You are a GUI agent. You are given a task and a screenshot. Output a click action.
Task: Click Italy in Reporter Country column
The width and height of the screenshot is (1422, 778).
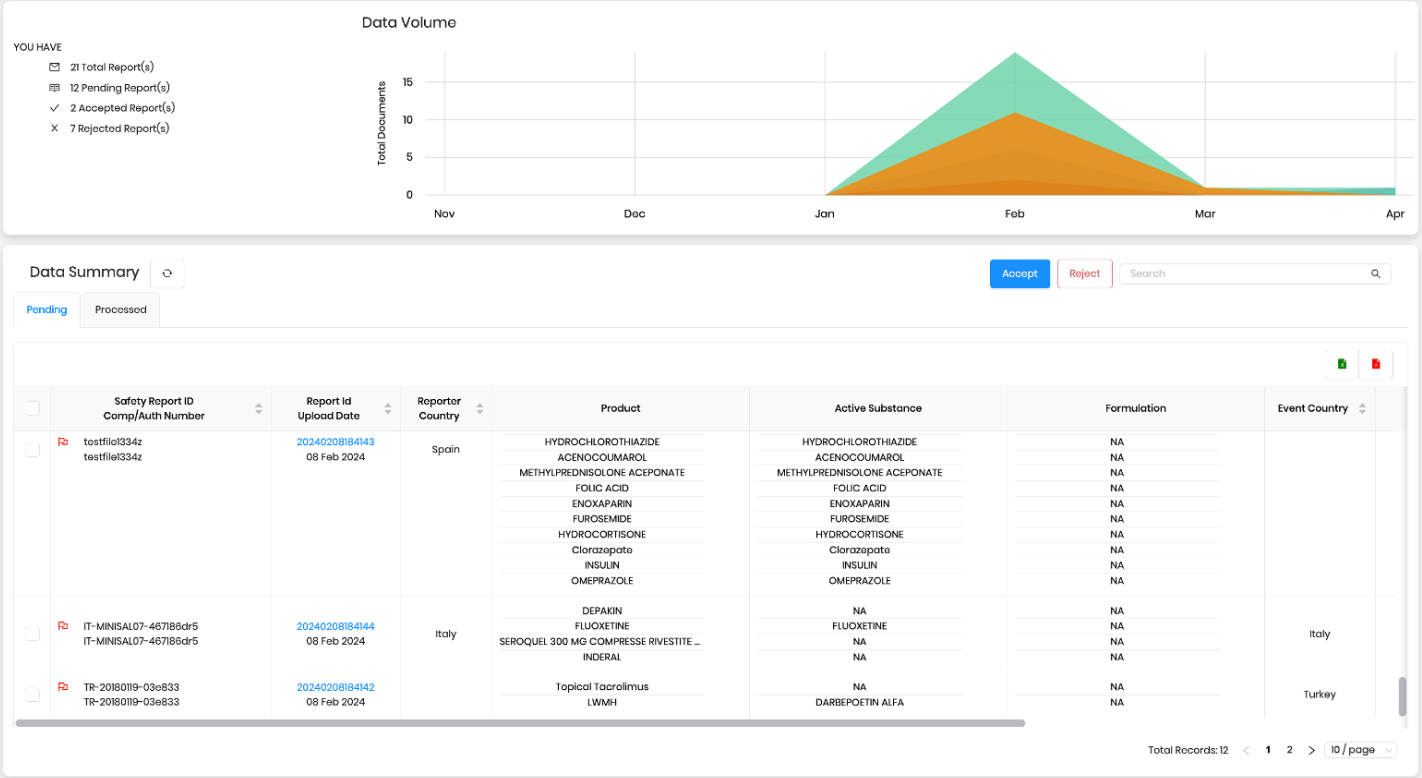[x=446, y=634]
